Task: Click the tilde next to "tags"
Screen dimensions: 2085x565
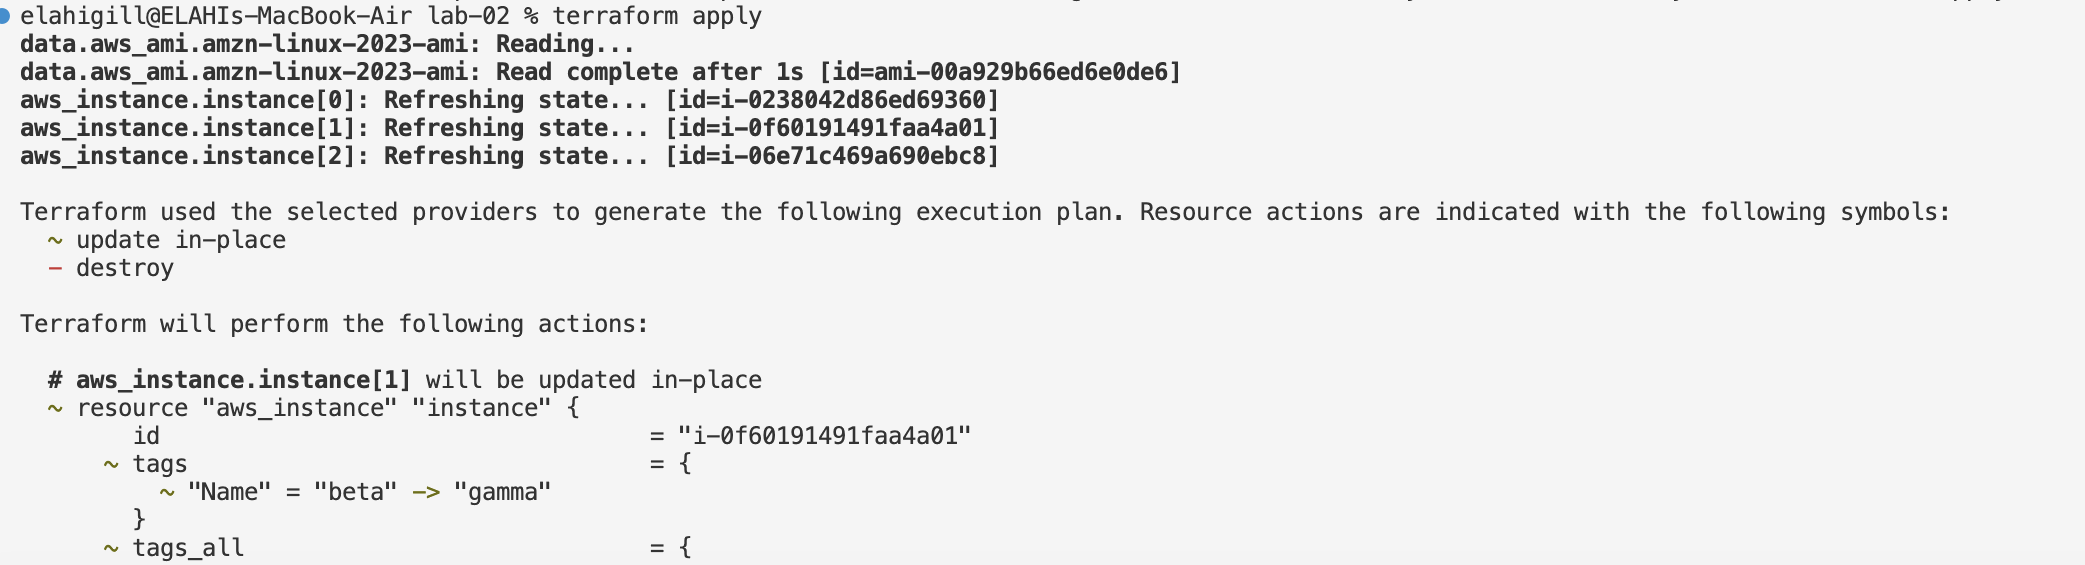Action: [111, 464]
